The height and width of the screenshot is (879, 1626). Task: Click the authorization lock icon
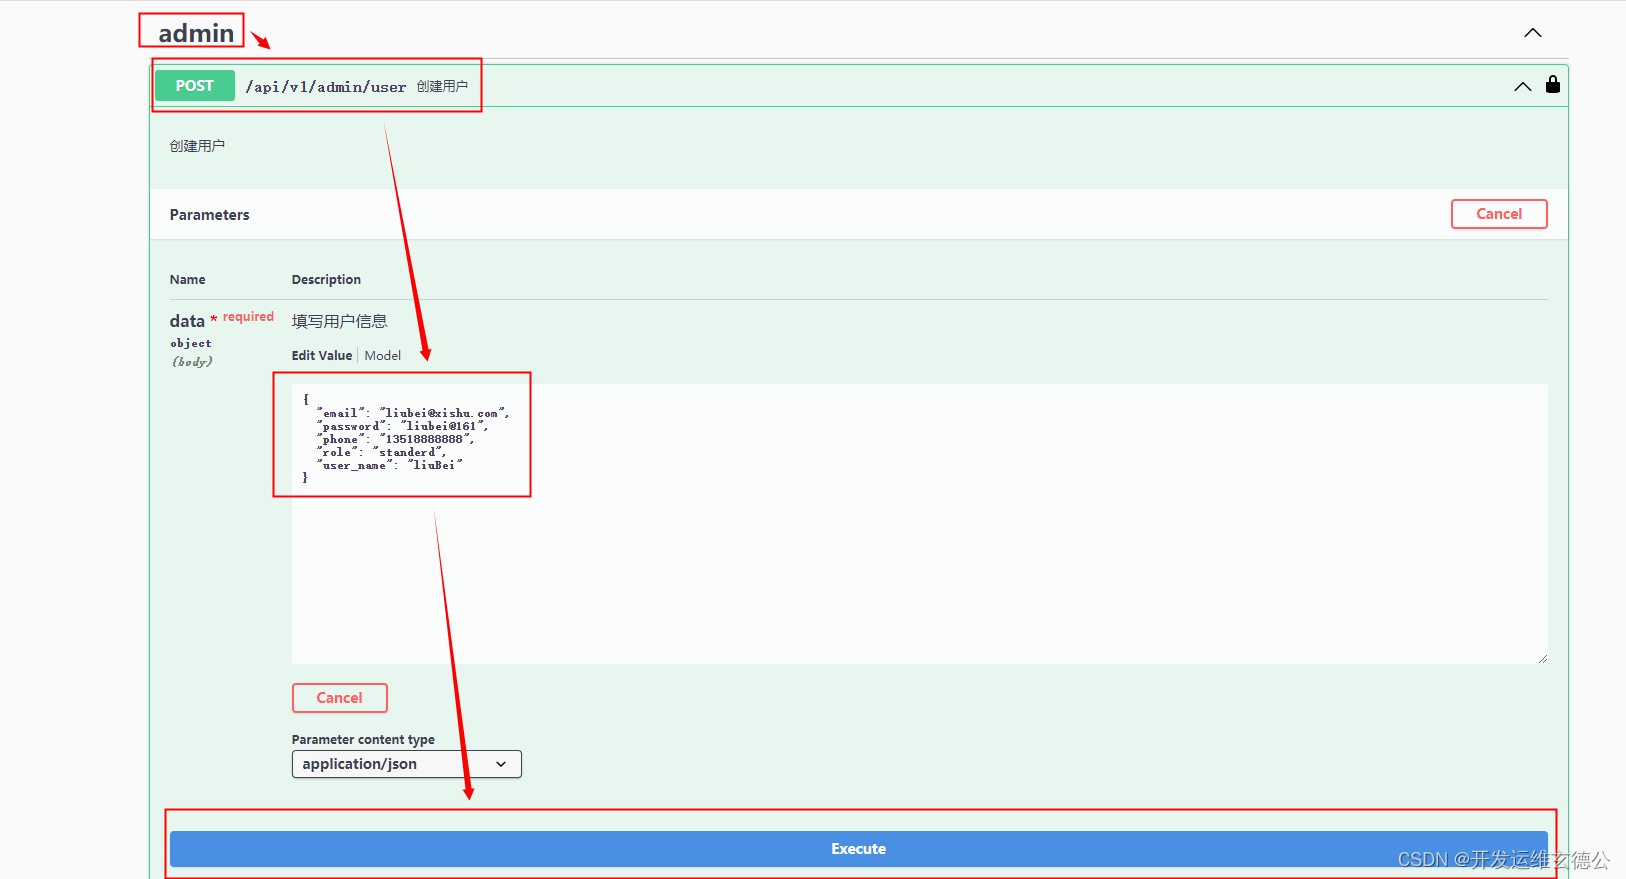click(x=1553, y=84)
